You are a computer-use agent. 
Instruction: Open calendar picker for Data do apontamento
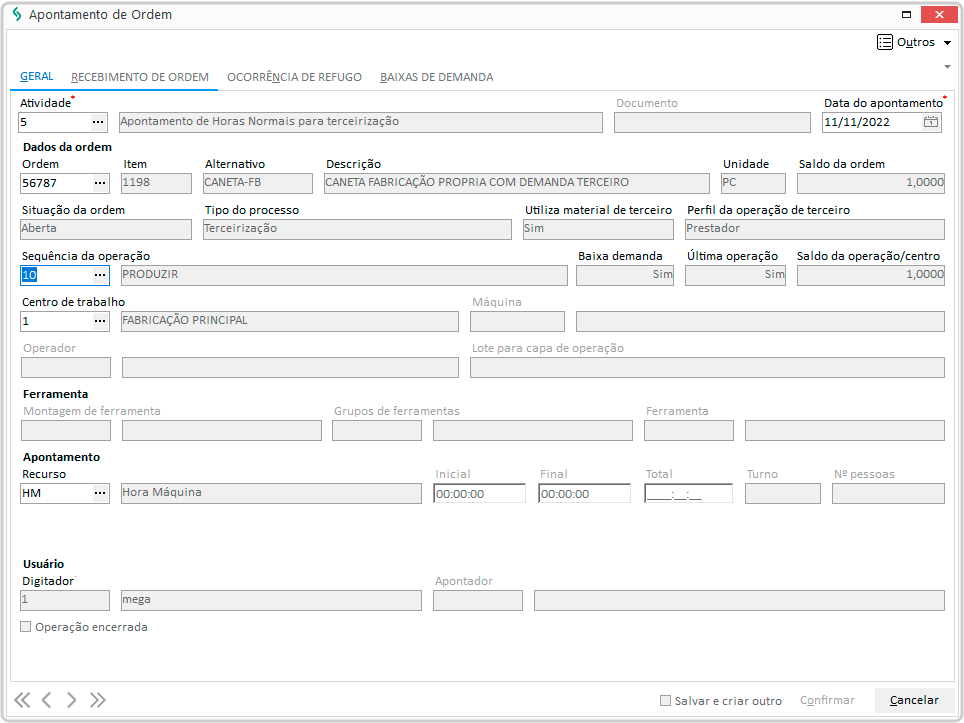tap(931, 122)
